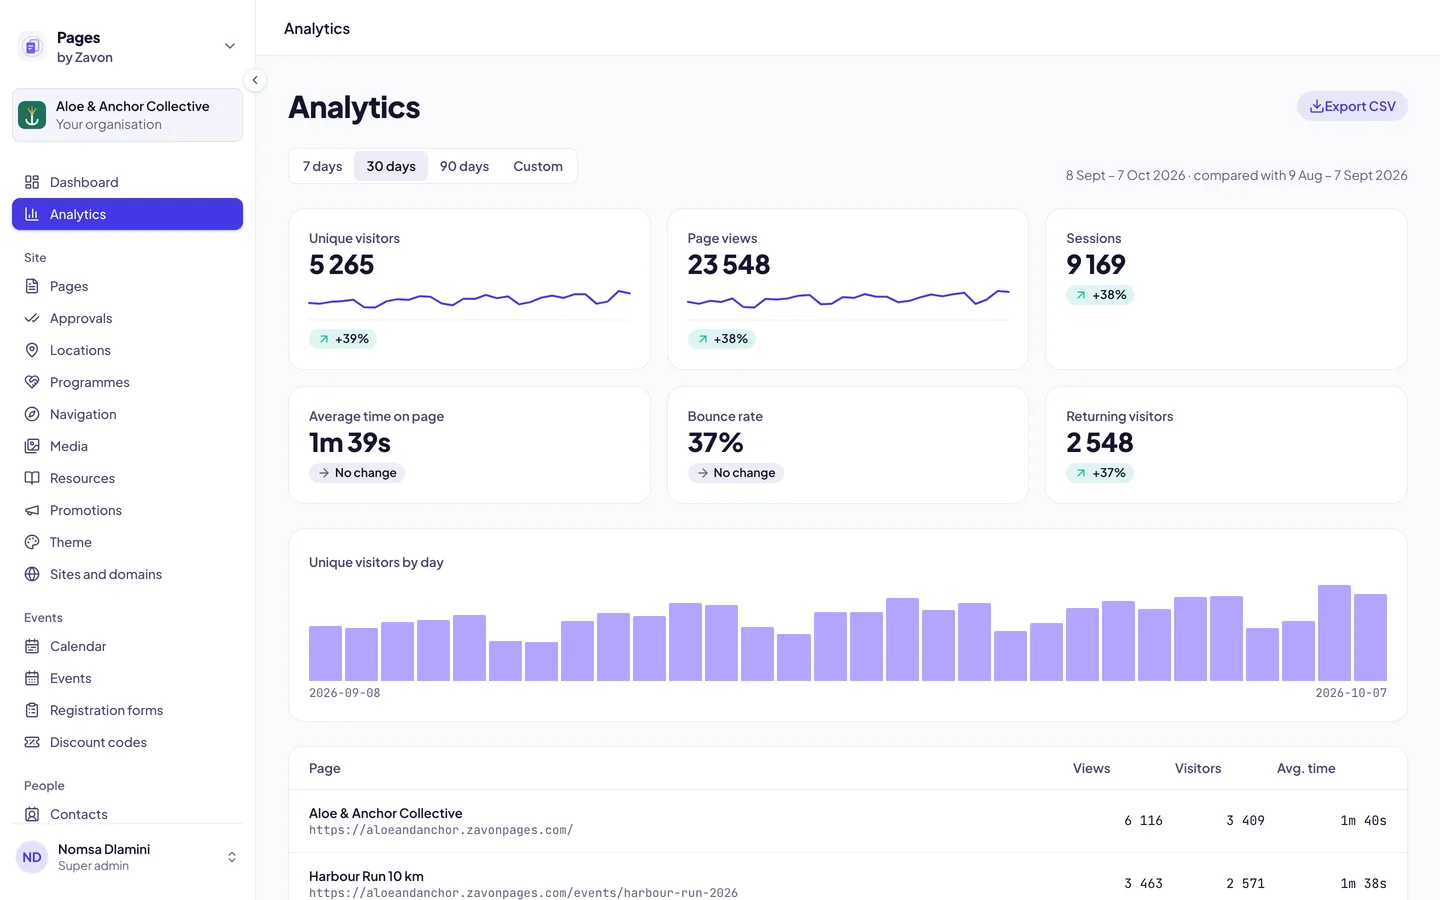The height and width of the screenshot is (900, 1440).
Task: Click the Views column header
Action: click(x=1091, y=768)
